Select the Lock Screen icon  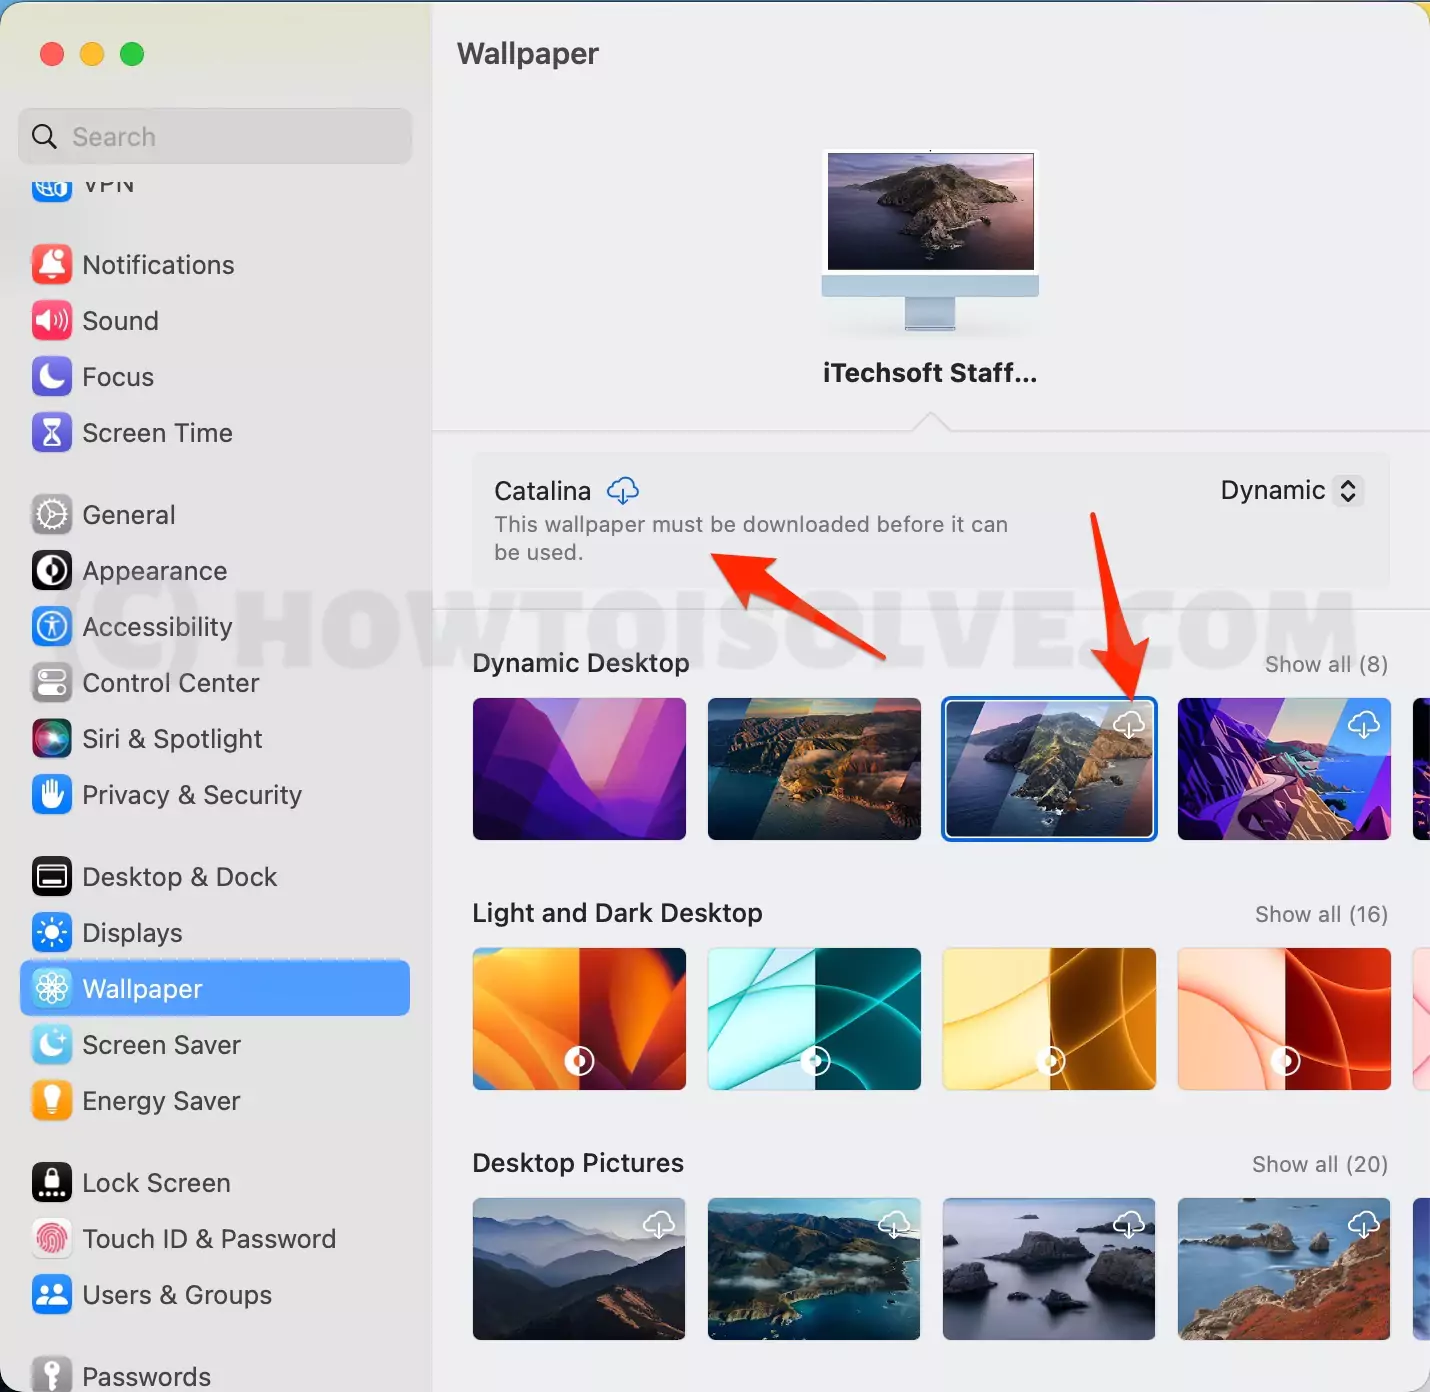[52, 1183]
